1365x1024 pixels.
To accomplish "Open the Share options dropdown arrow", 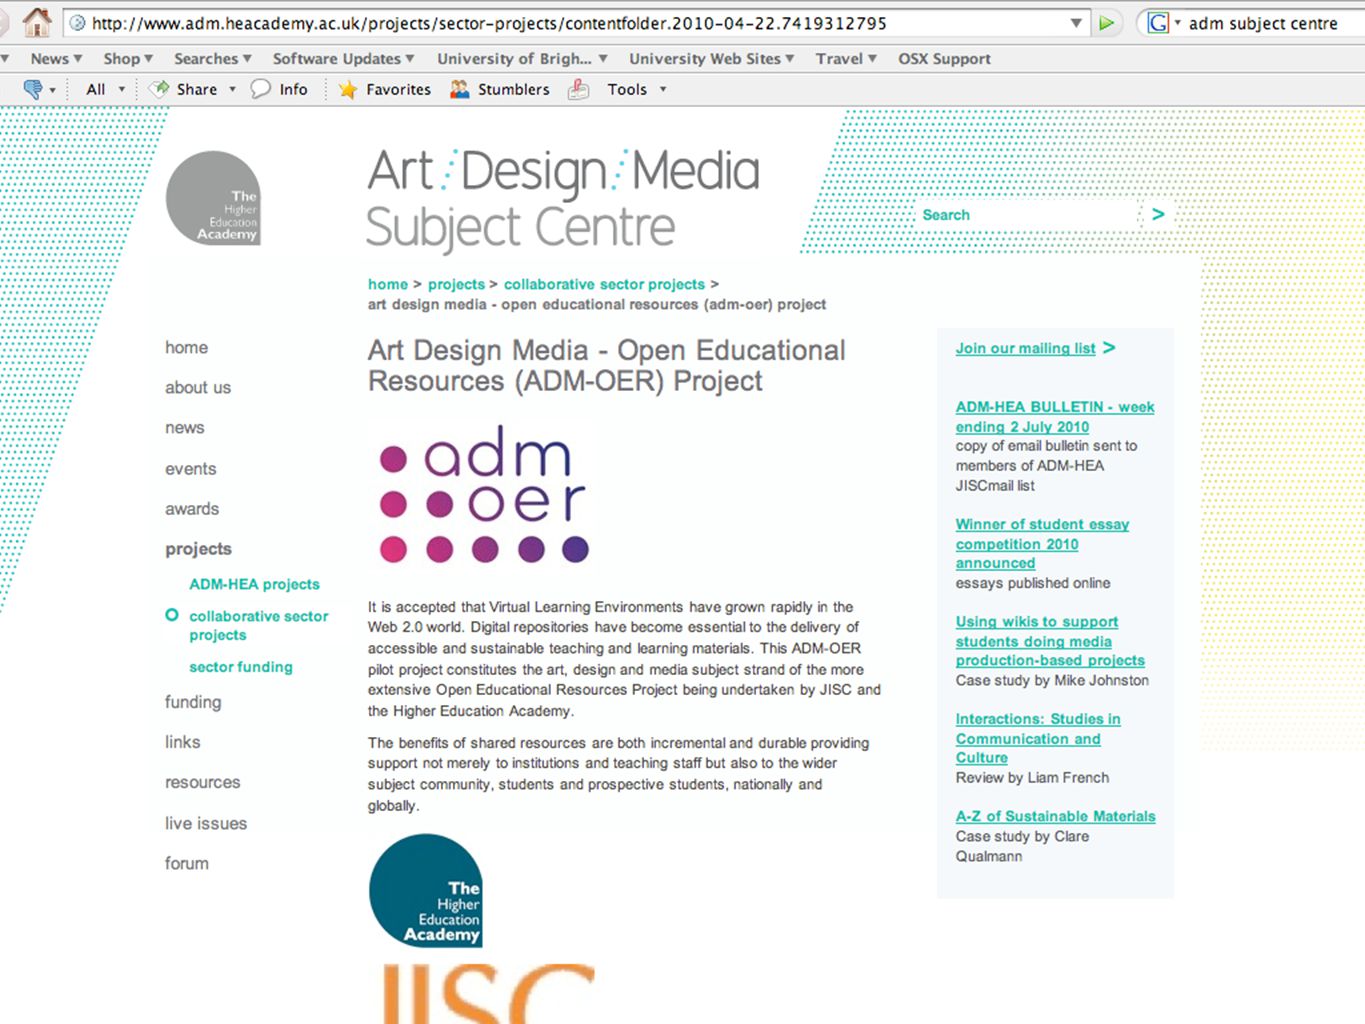I will tap(233, 89).
